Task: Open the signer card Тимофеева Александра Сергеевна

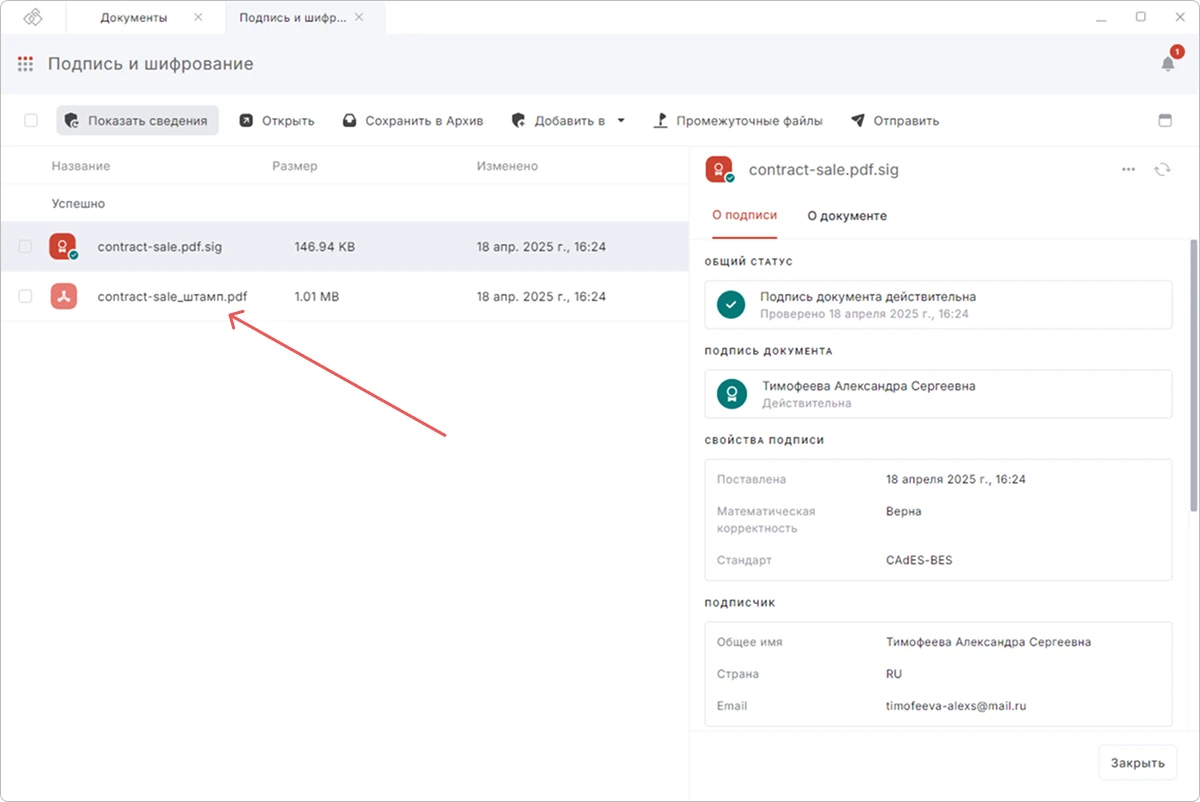Action: pyautogui.click(x=938, y=394)
